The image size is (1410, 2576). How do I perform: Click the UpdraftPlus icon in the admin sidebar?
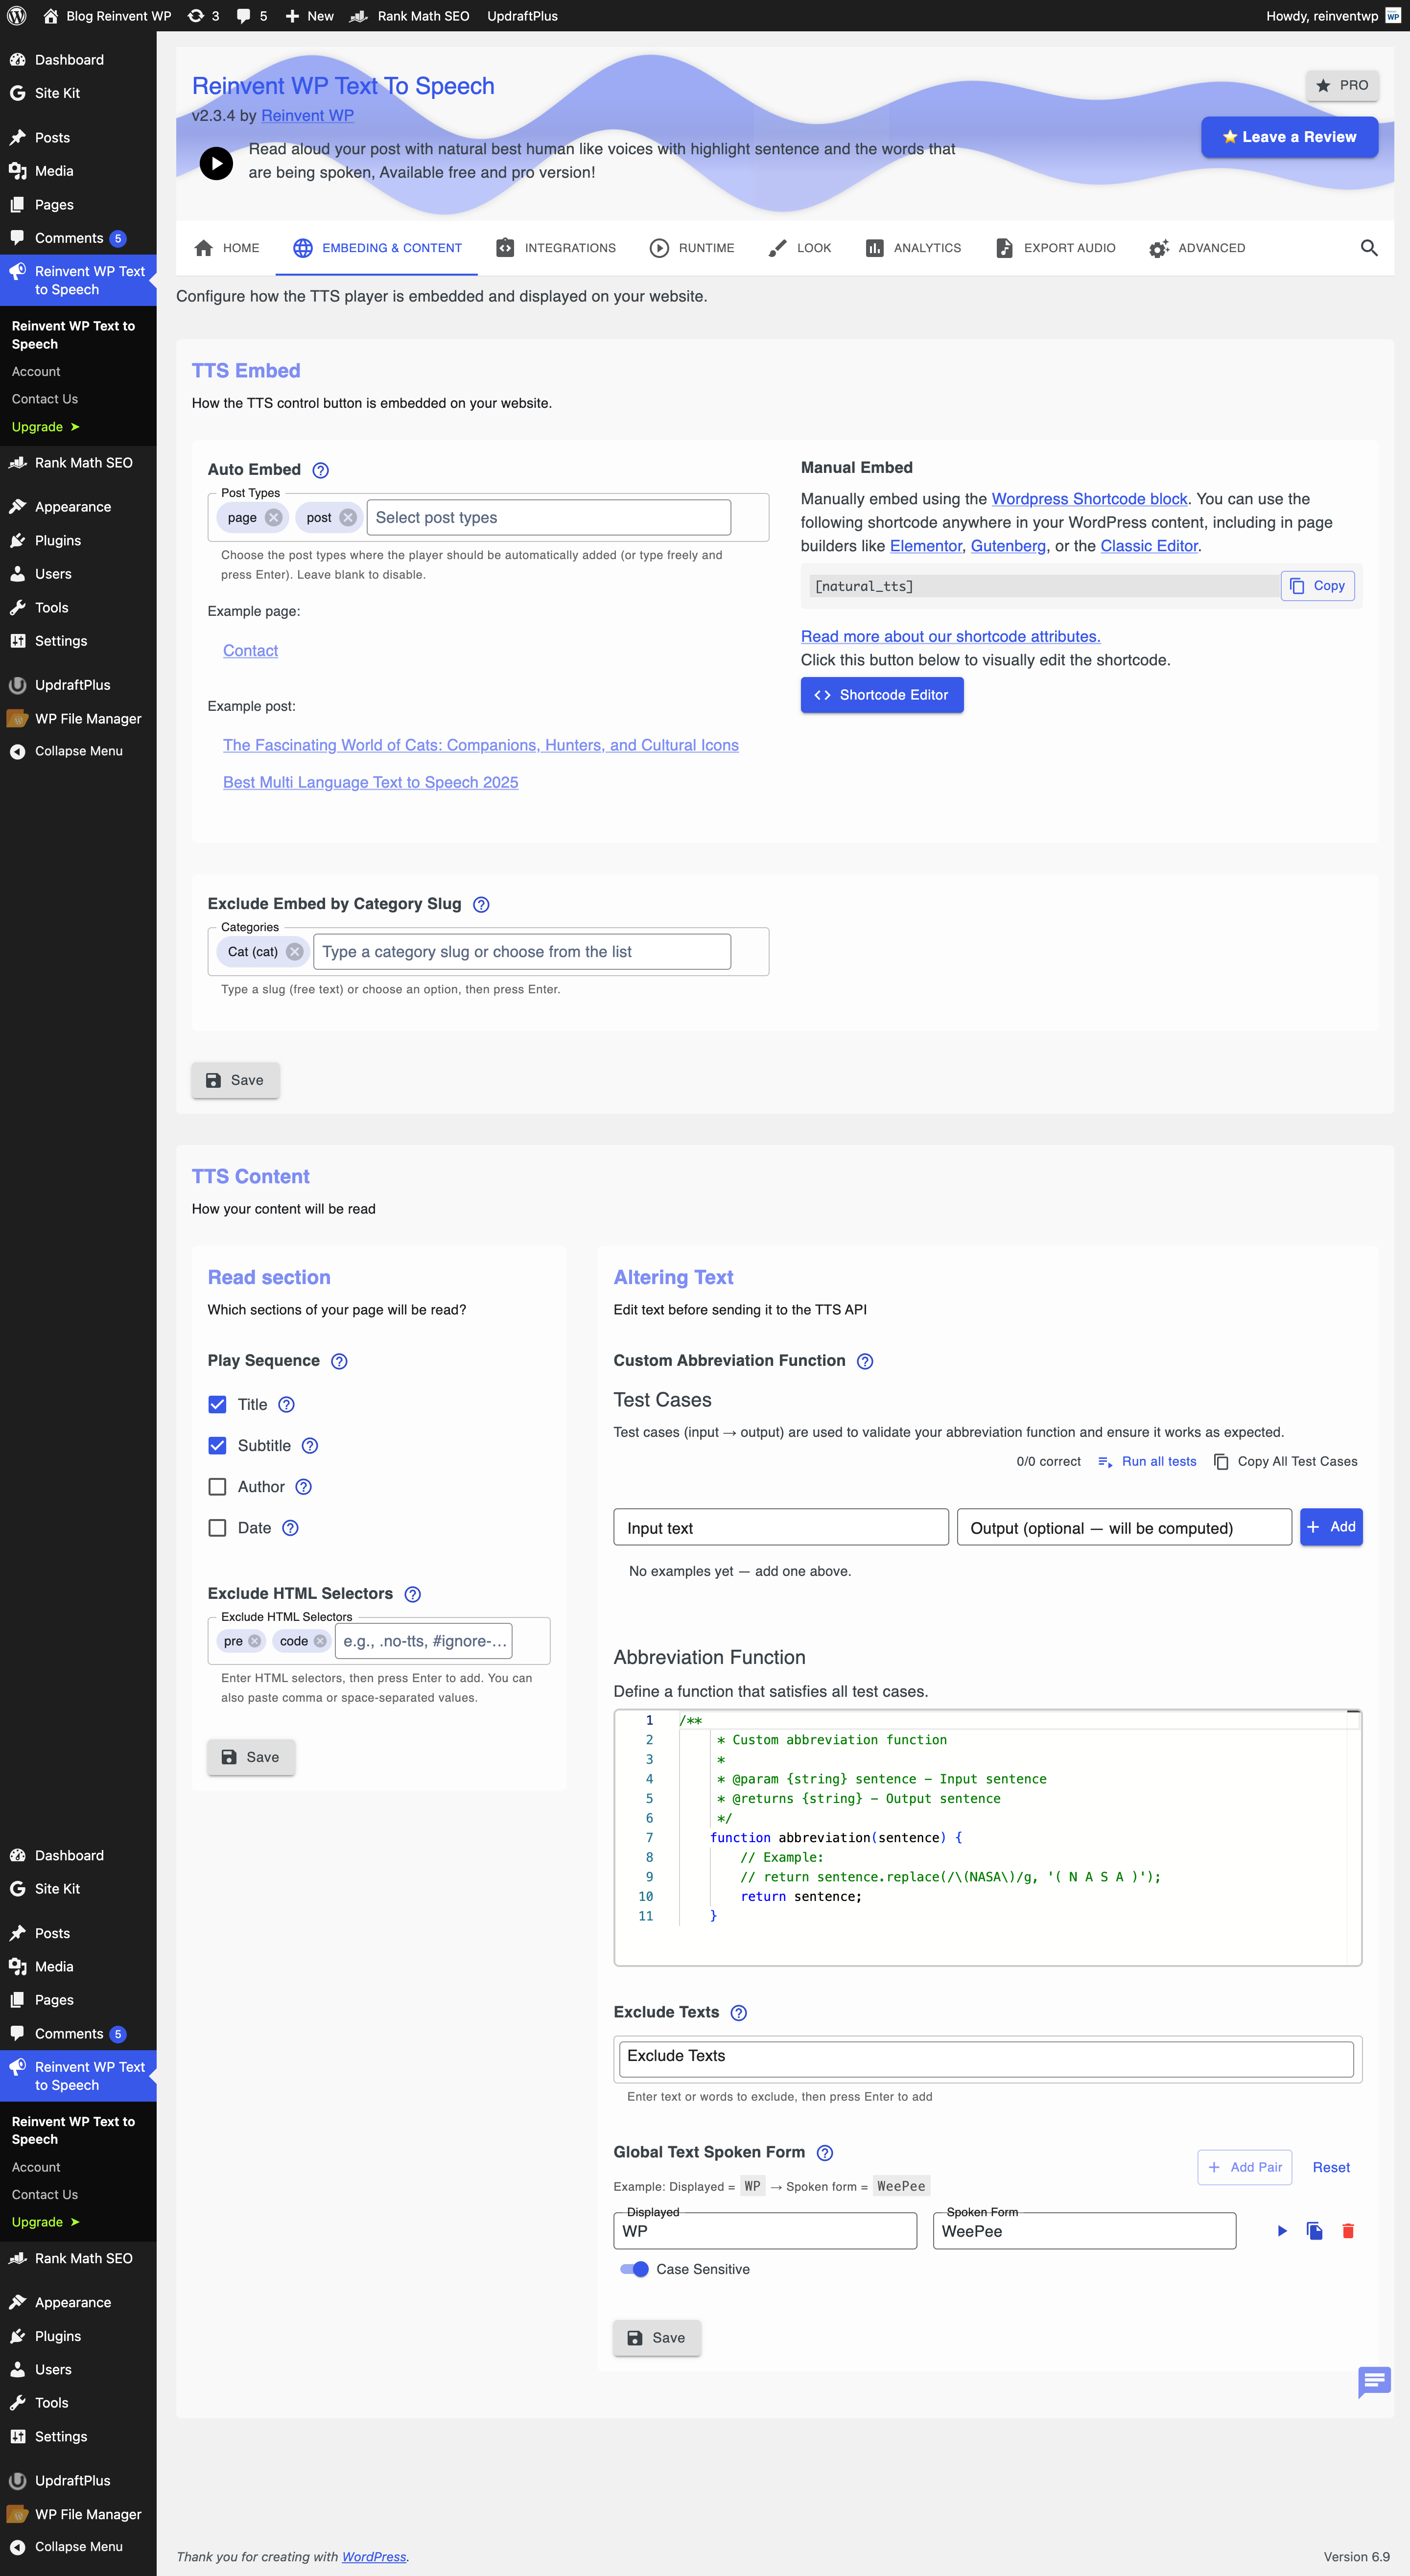[x=17, y=685]
